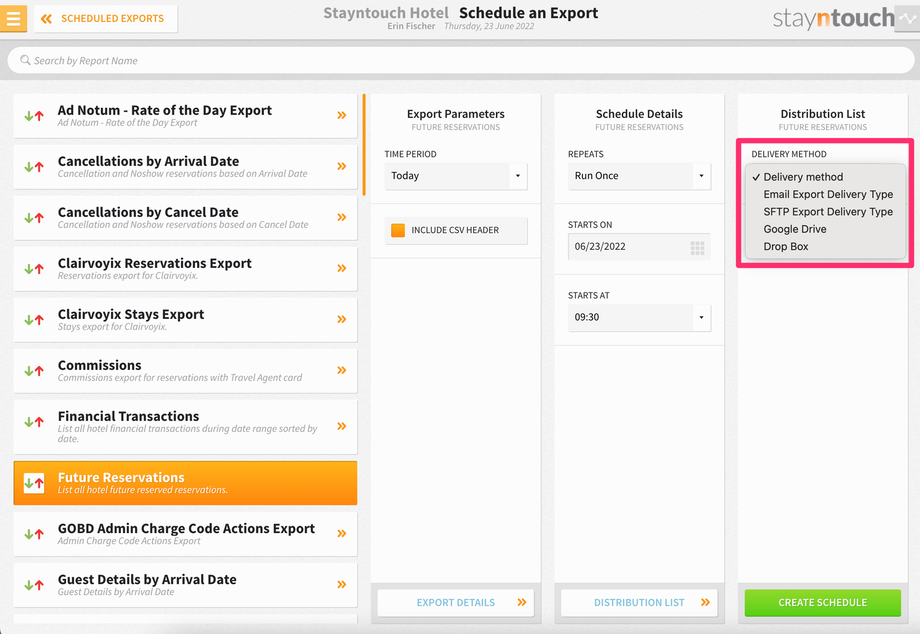Click the Distribution List chevron icon
The height and width of the screenshot is (634, 920).
point(705,602)
